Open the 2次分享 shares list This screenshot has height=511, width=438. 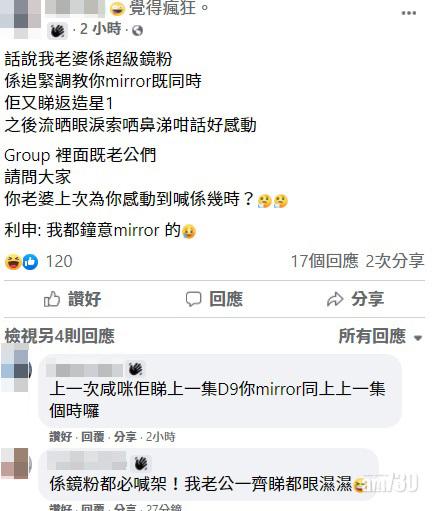395,261
